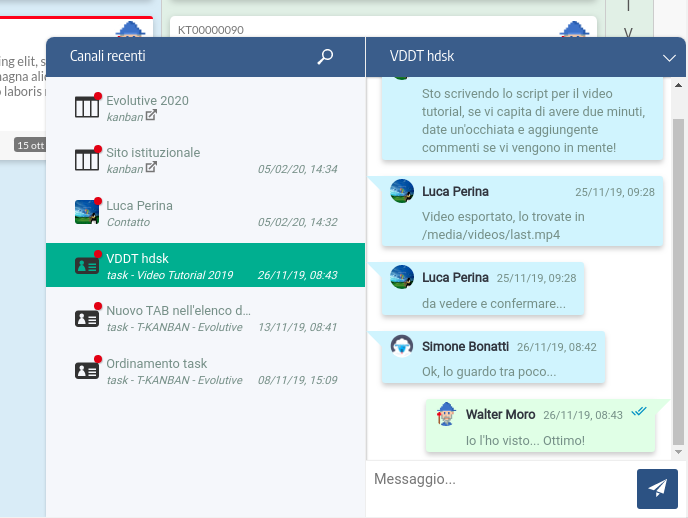This screenshot has height=518, width=688.
Task: Collapse the VDDT hdsk chat panel chevron
Action: (670, 58)
